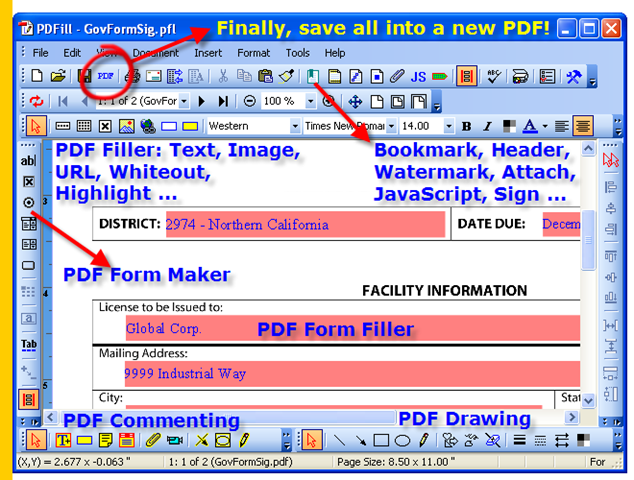
Task: Toggle Italic formatting
Action: pyautogui.click(x=488, y=127)
